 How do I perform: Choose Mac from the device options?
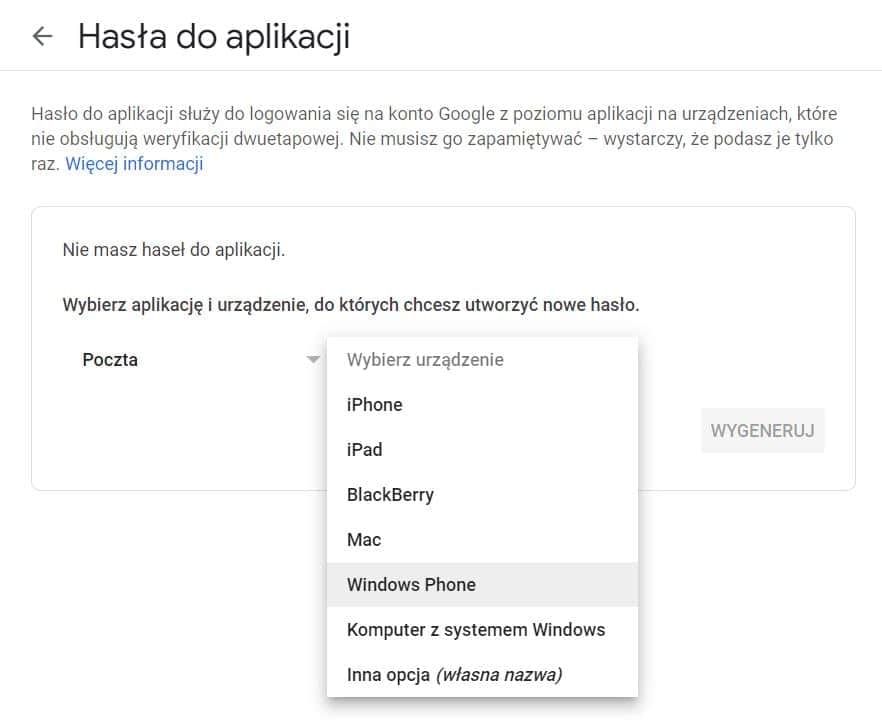pyautogui.click(x=363, y=539)
